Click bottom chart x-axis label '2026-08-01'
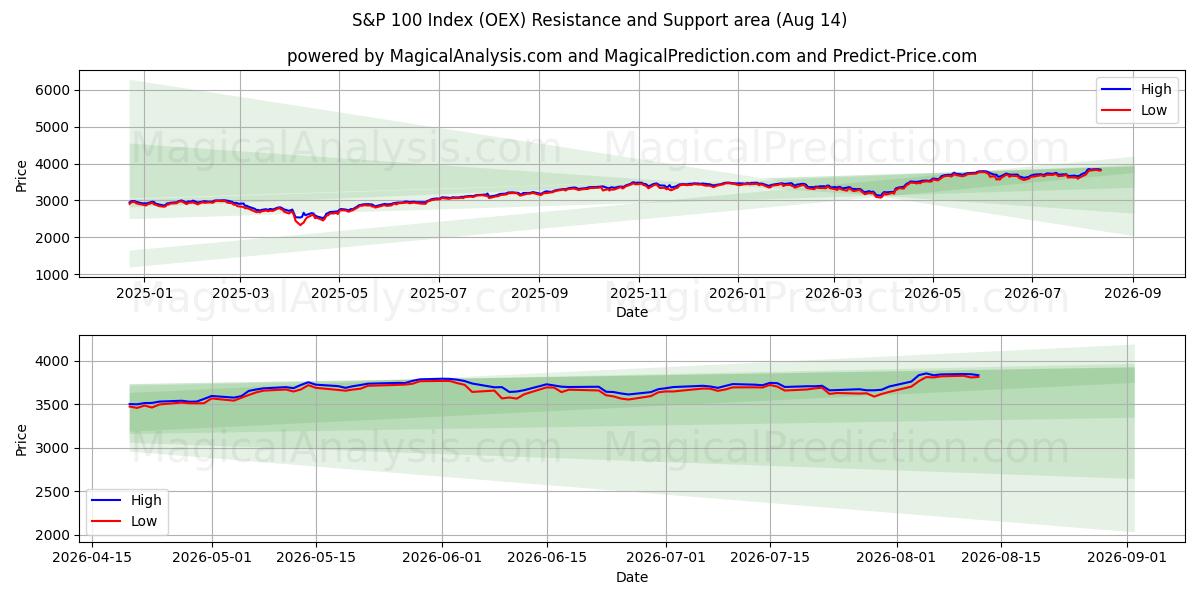Screen dimensions: 1200x600 click(x=897, y=558)
